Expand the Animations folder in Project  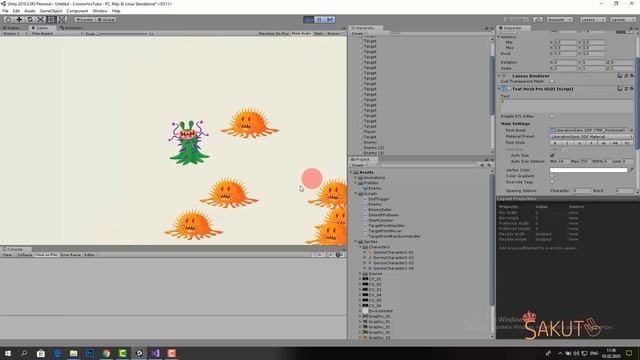[x=356, y=178]
